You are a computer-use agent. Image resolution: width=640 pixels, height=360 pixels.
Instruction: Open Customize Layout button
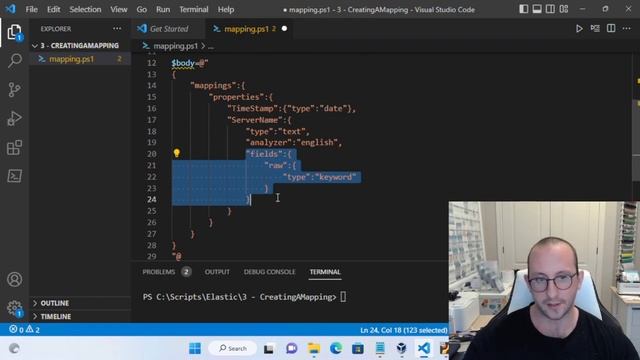pyautogui.click(x=564, y=9)
